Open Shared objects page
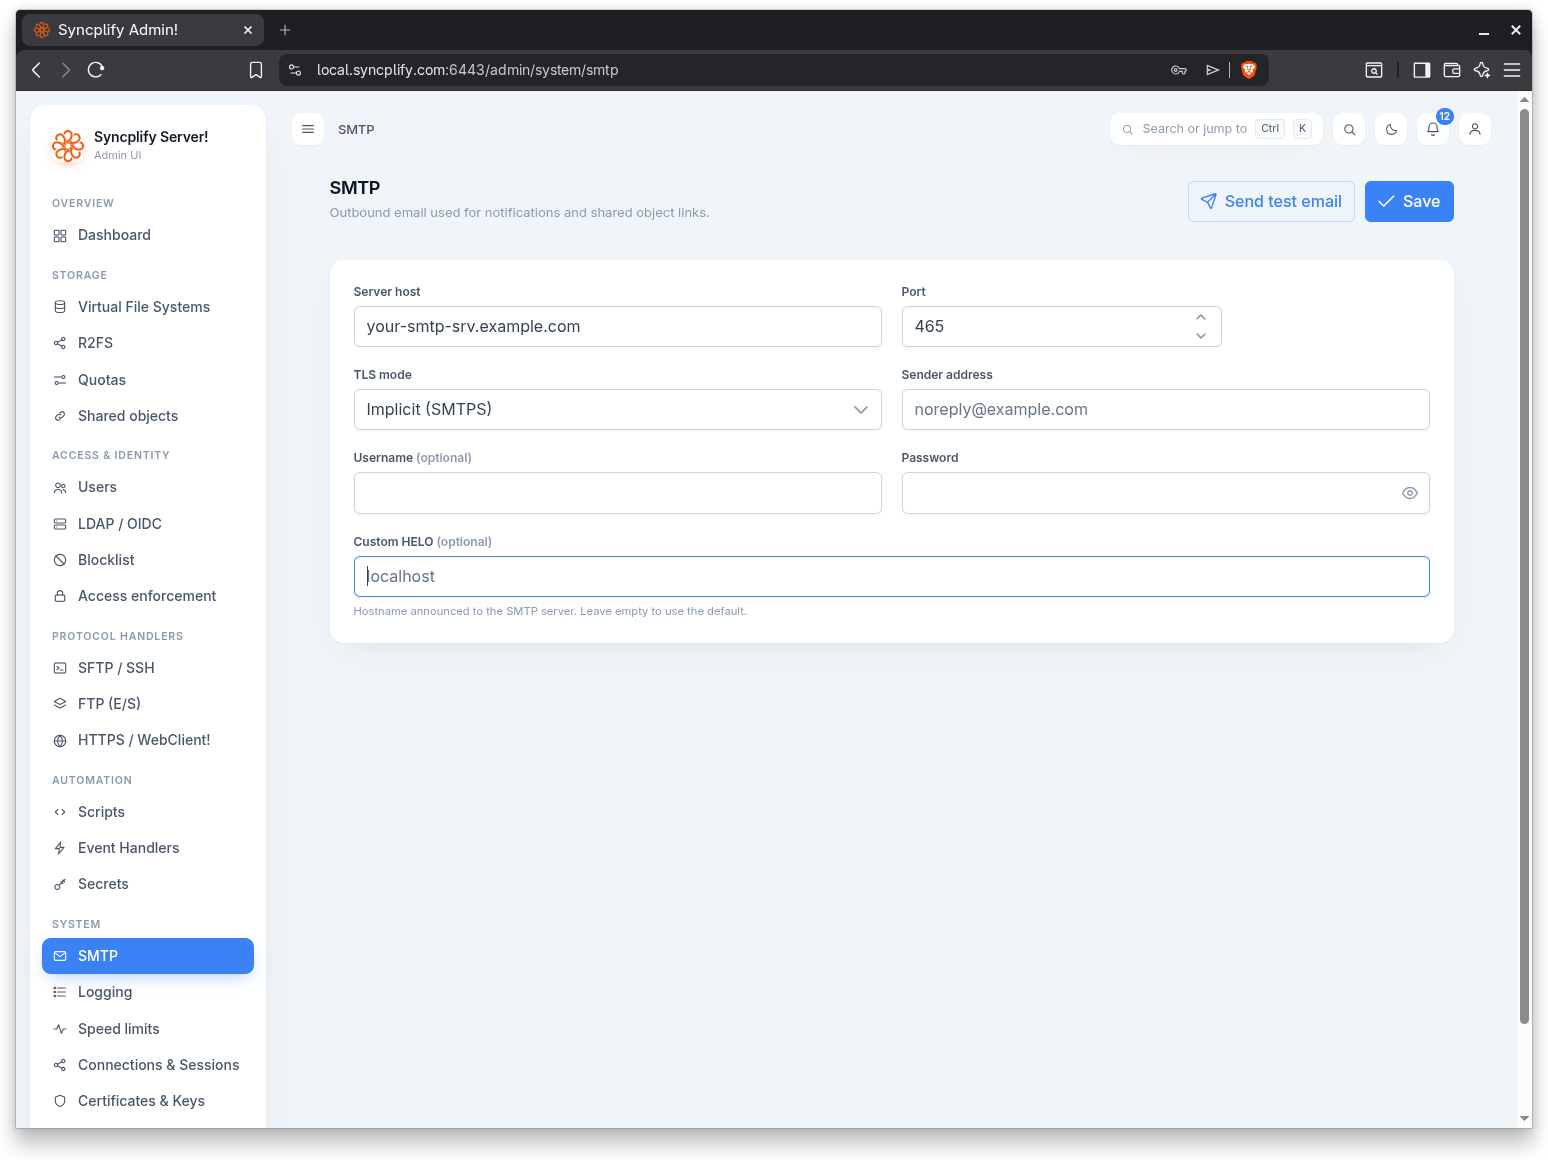The image size is (1548, 1160). click(148, 416)
